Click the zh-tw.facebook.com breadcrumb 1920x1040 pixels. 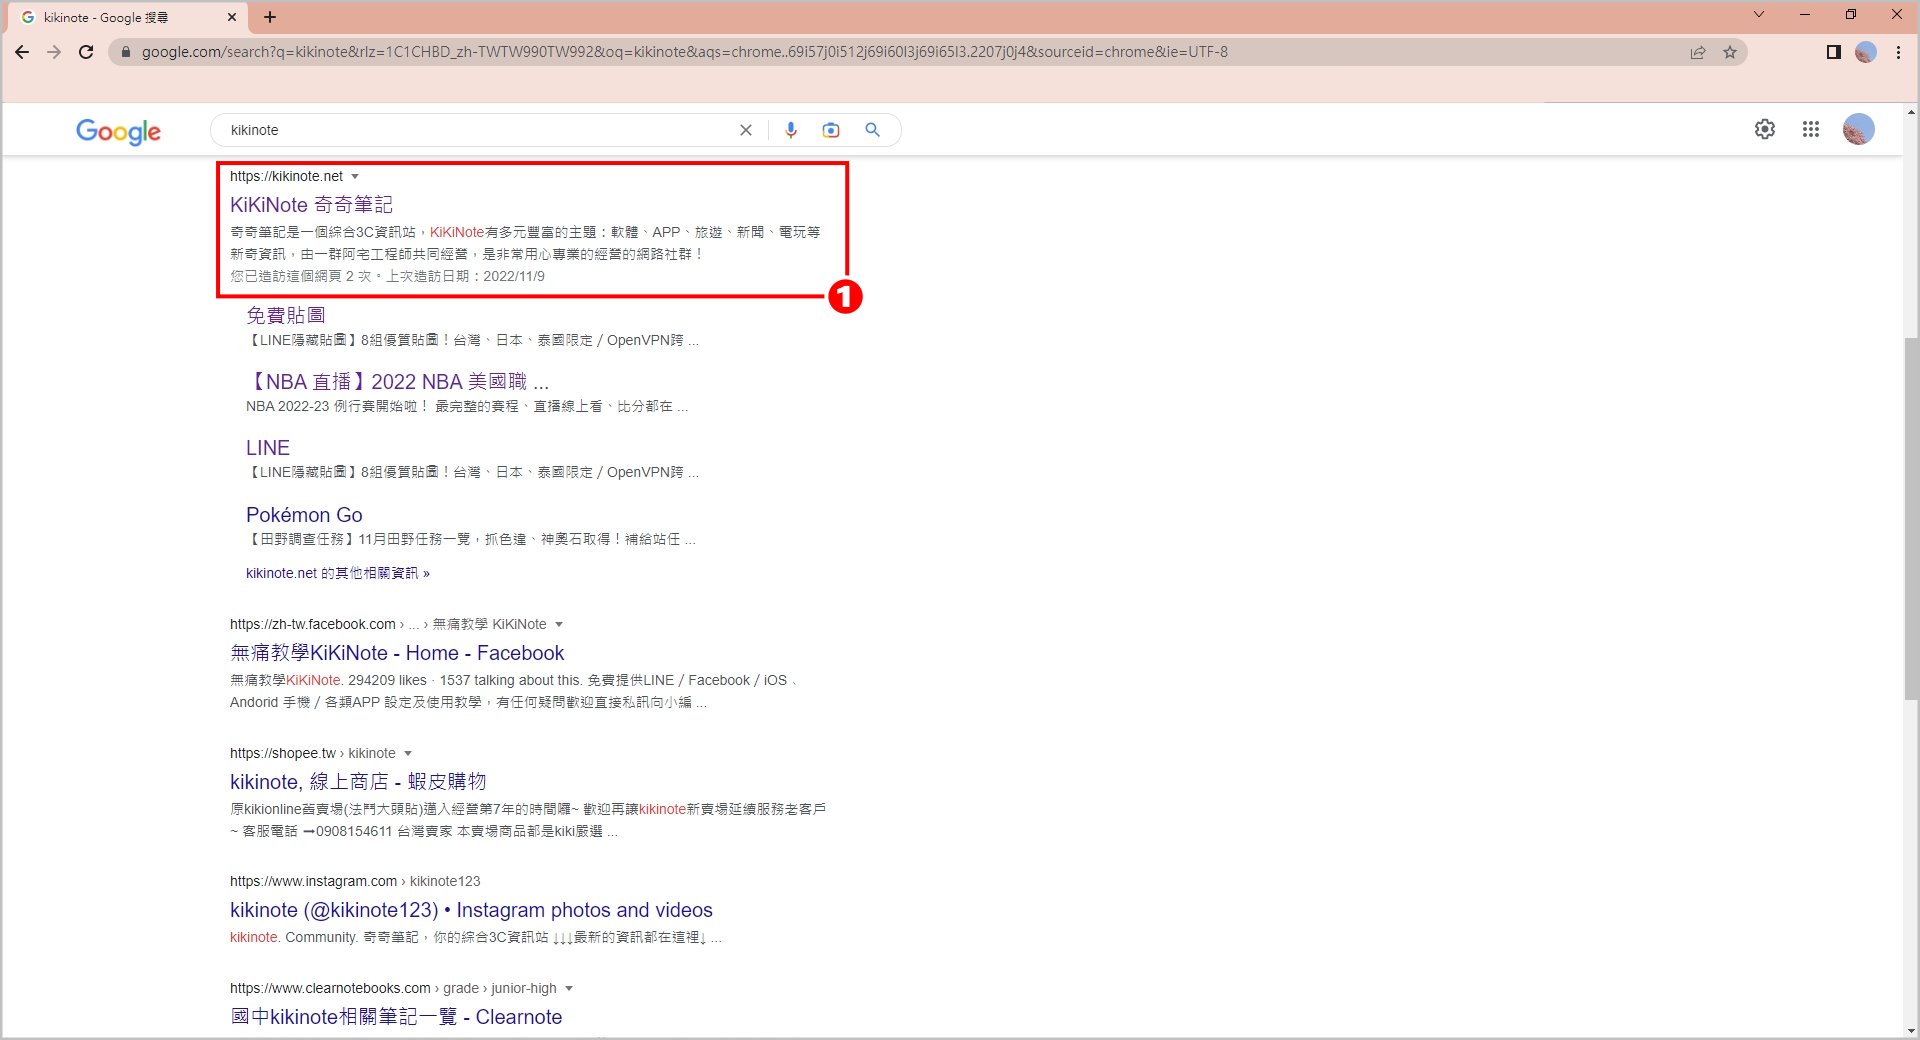point(388,624)
